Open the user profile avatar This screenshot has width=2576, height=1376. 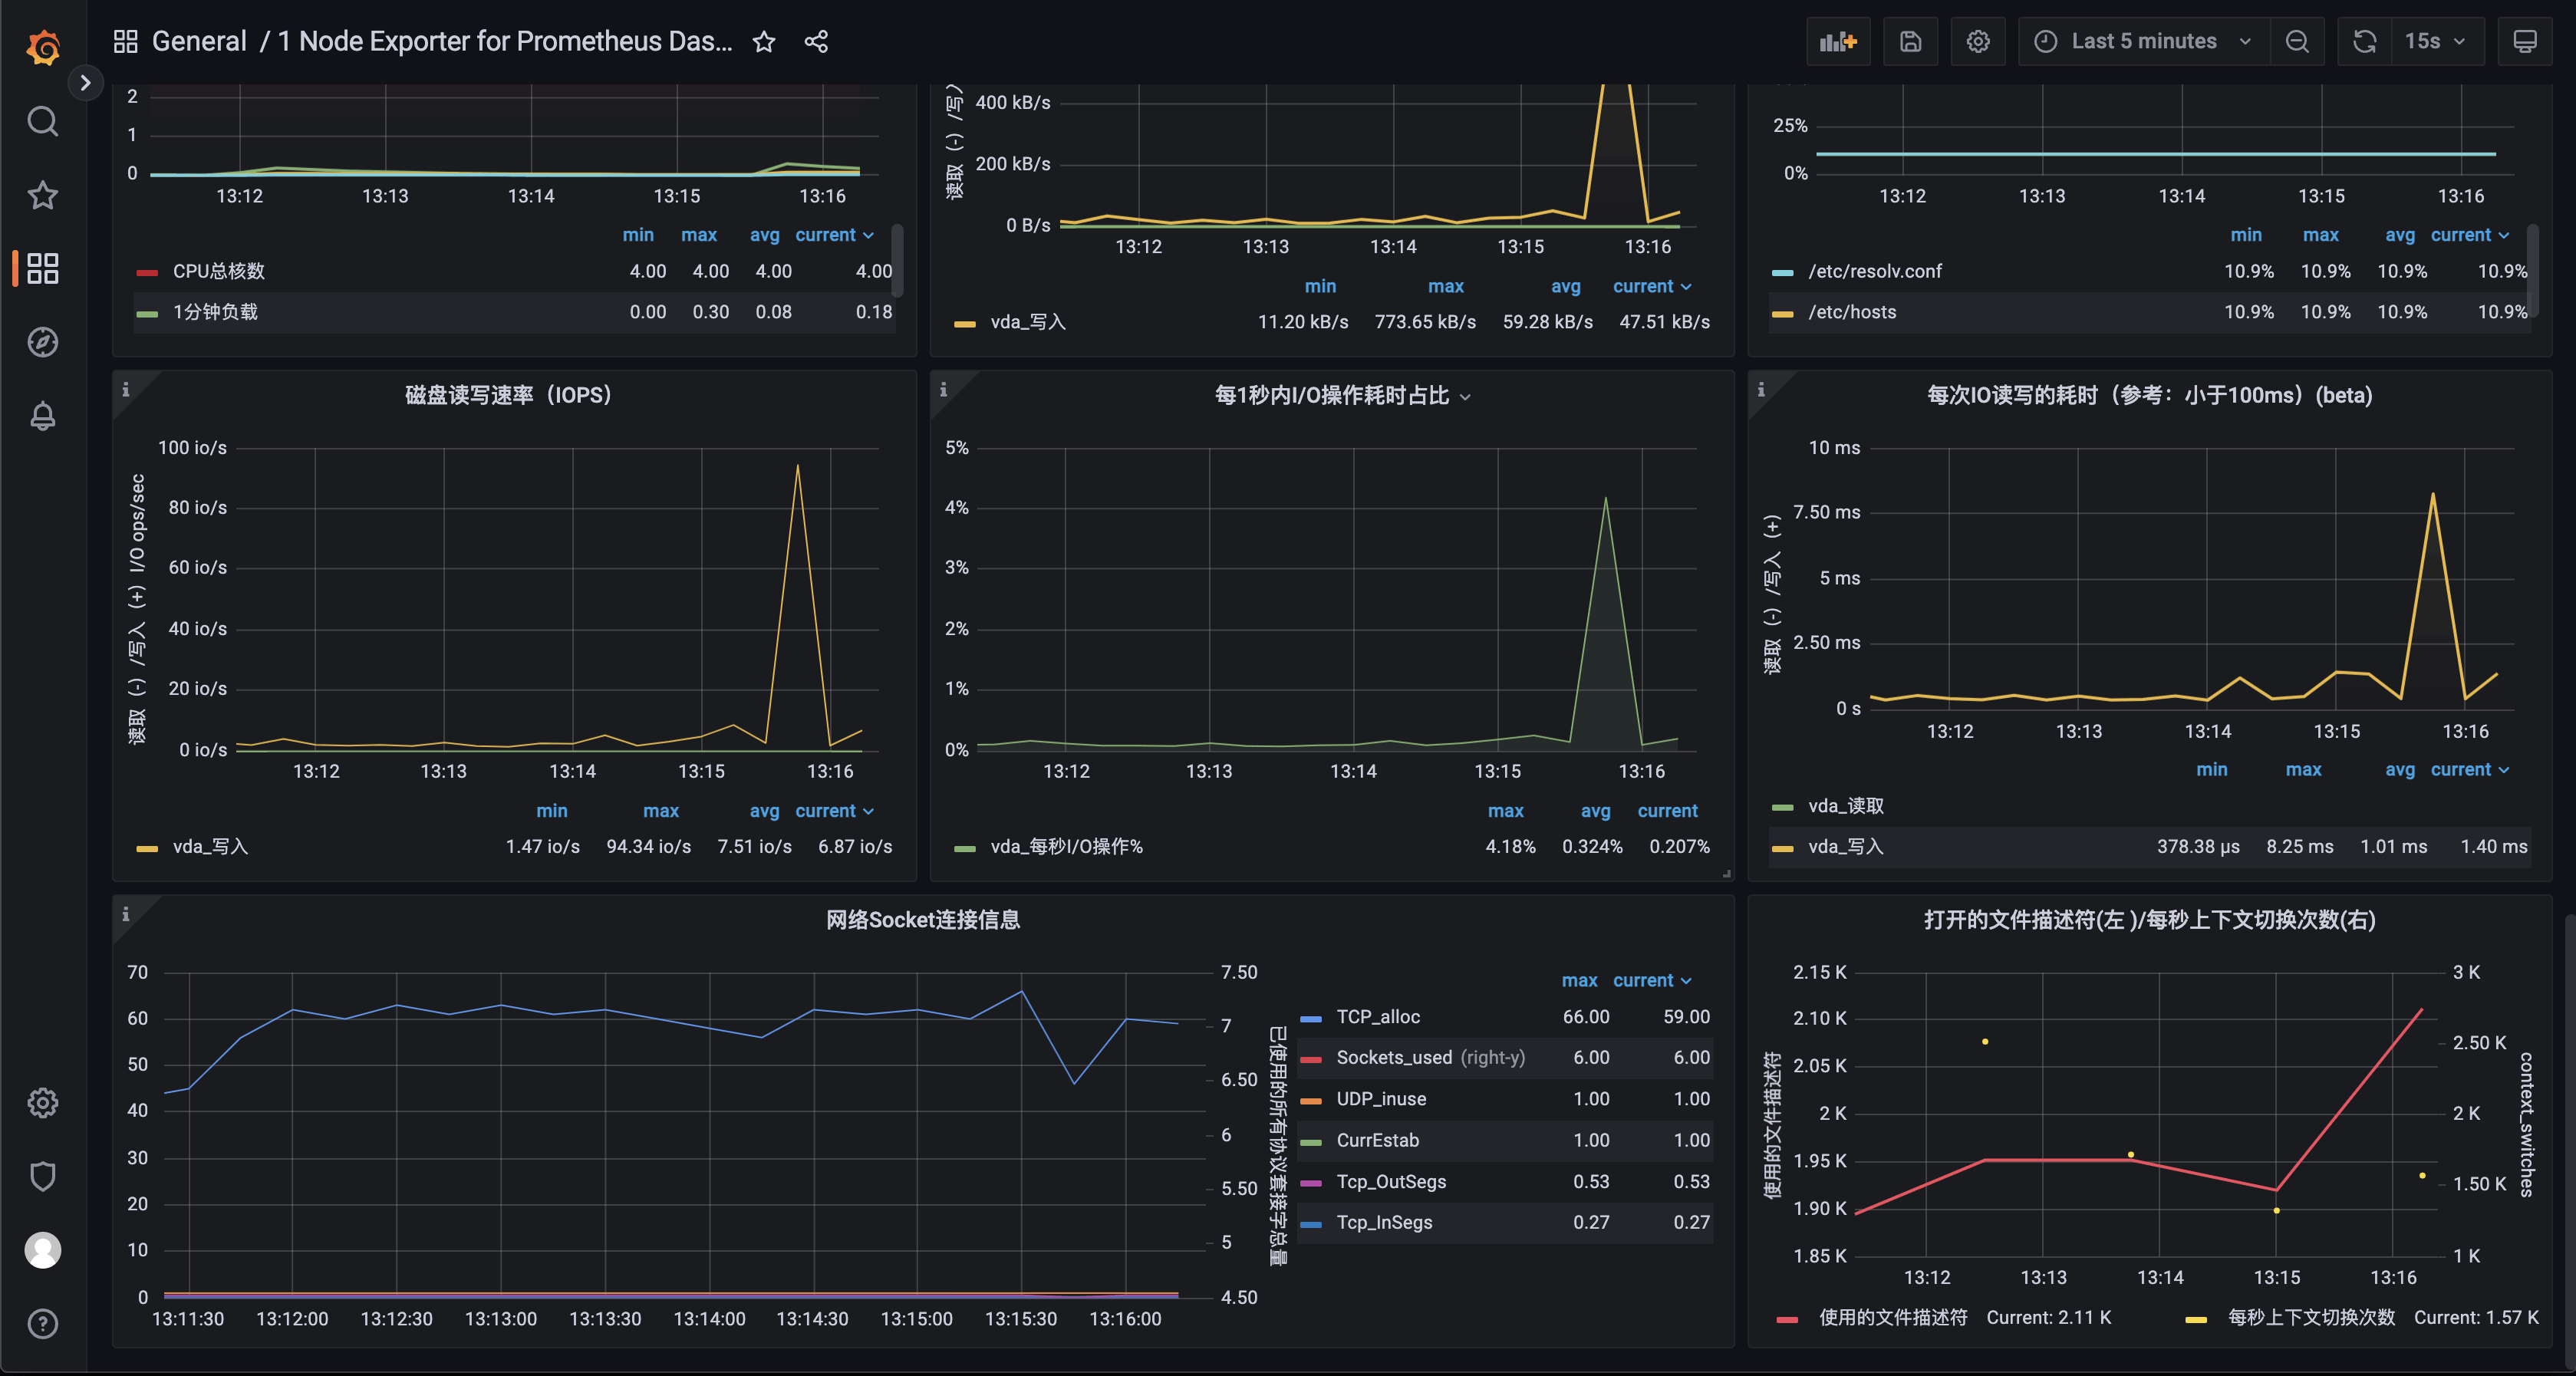point(42,1250)
